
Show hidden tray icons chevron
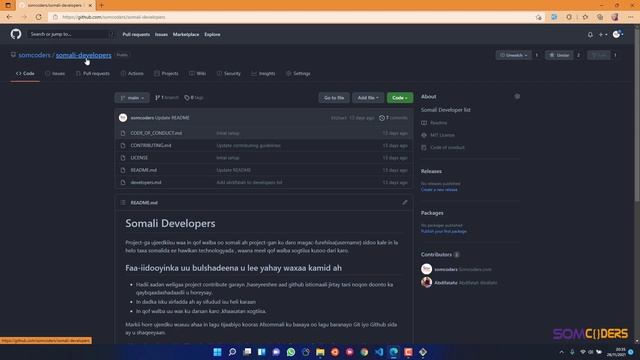562,352
